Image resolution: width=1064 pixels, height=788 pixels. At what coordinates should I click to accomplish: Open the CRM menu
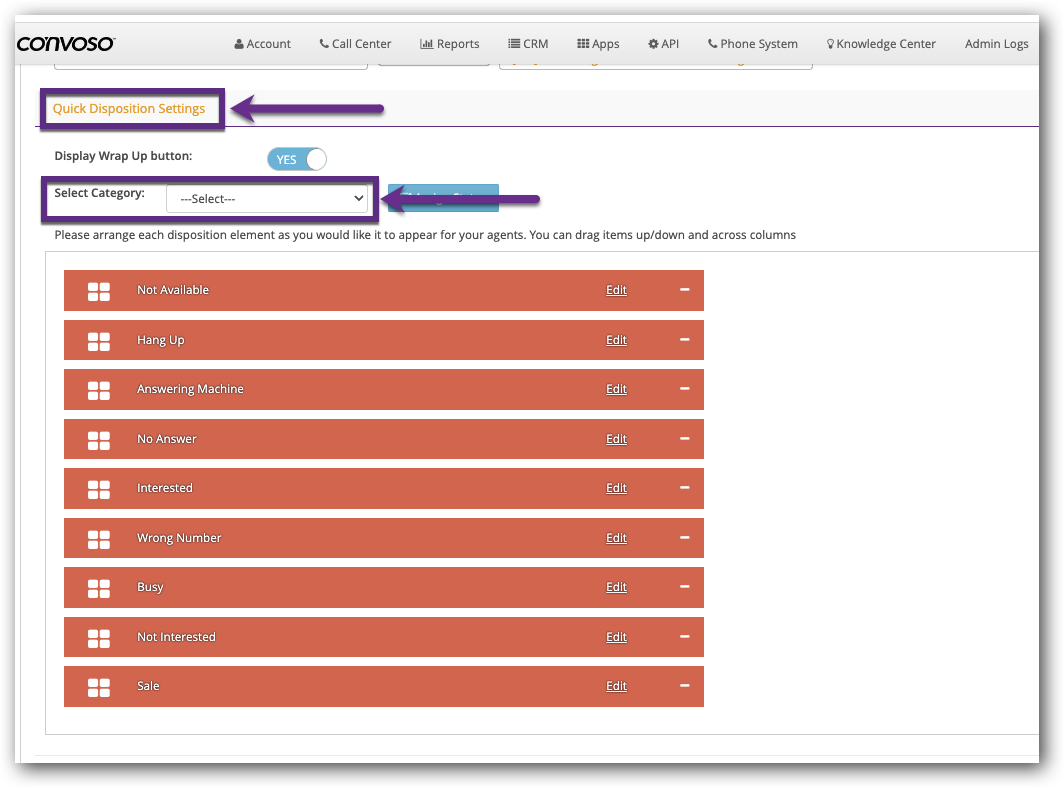click(x=528, y=44)
